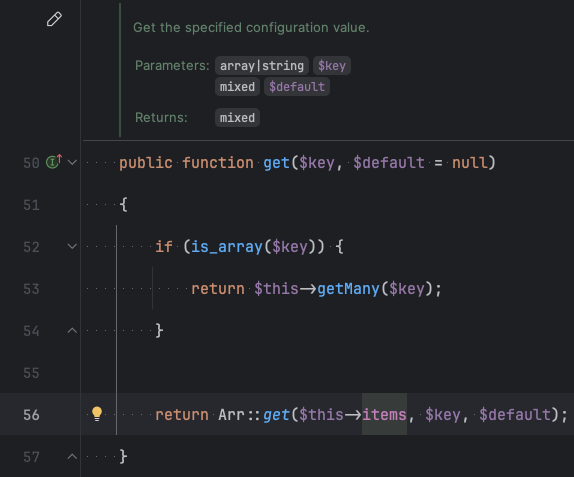Click the 'public' keyword
The width and height of the screenshot is (574, 477).
click(x=146, y=163)
